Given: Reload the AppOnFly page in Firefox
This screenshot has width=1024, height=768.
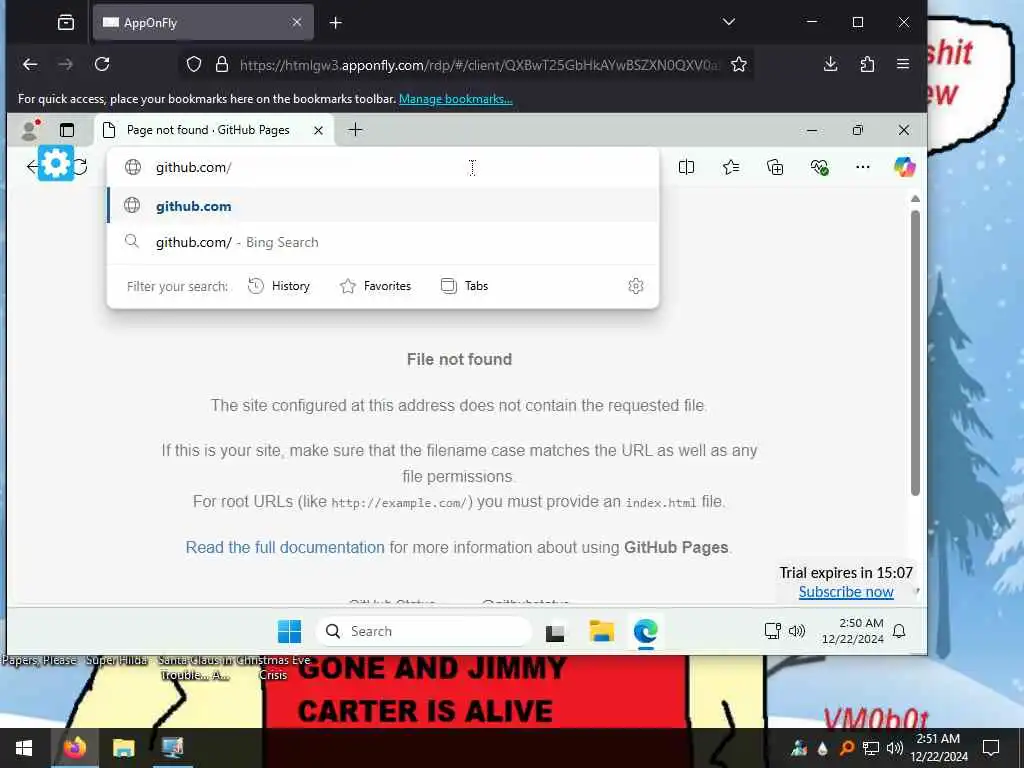Looking at the screenshot, I should point(102,64).
